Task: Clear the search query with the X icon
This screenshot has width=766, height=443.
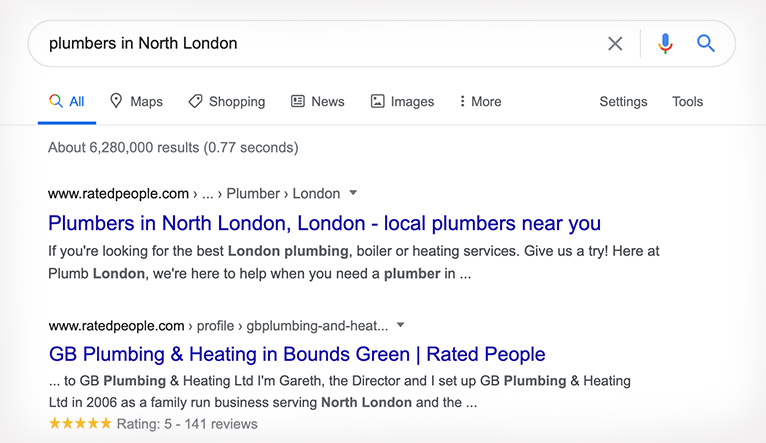Action: tap(615, 43)
